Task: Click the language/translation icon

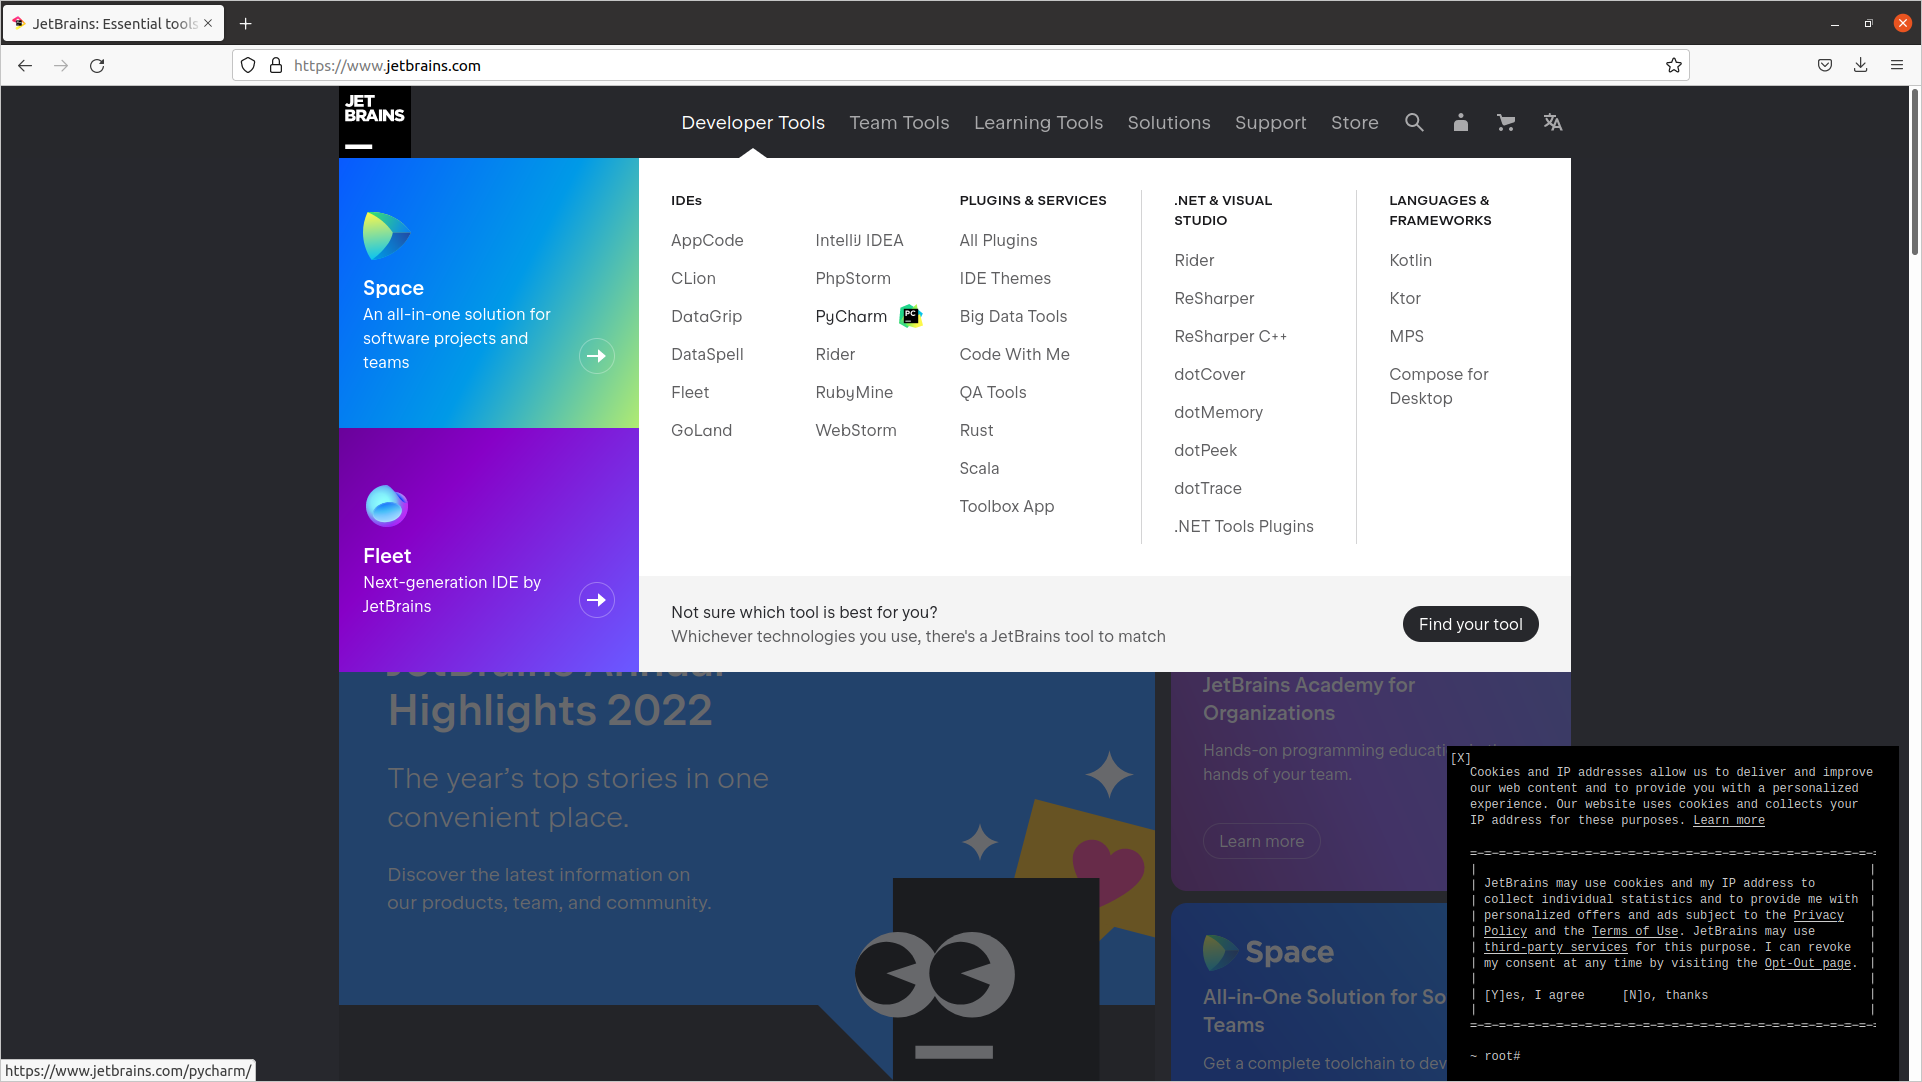Action: 1552,121
